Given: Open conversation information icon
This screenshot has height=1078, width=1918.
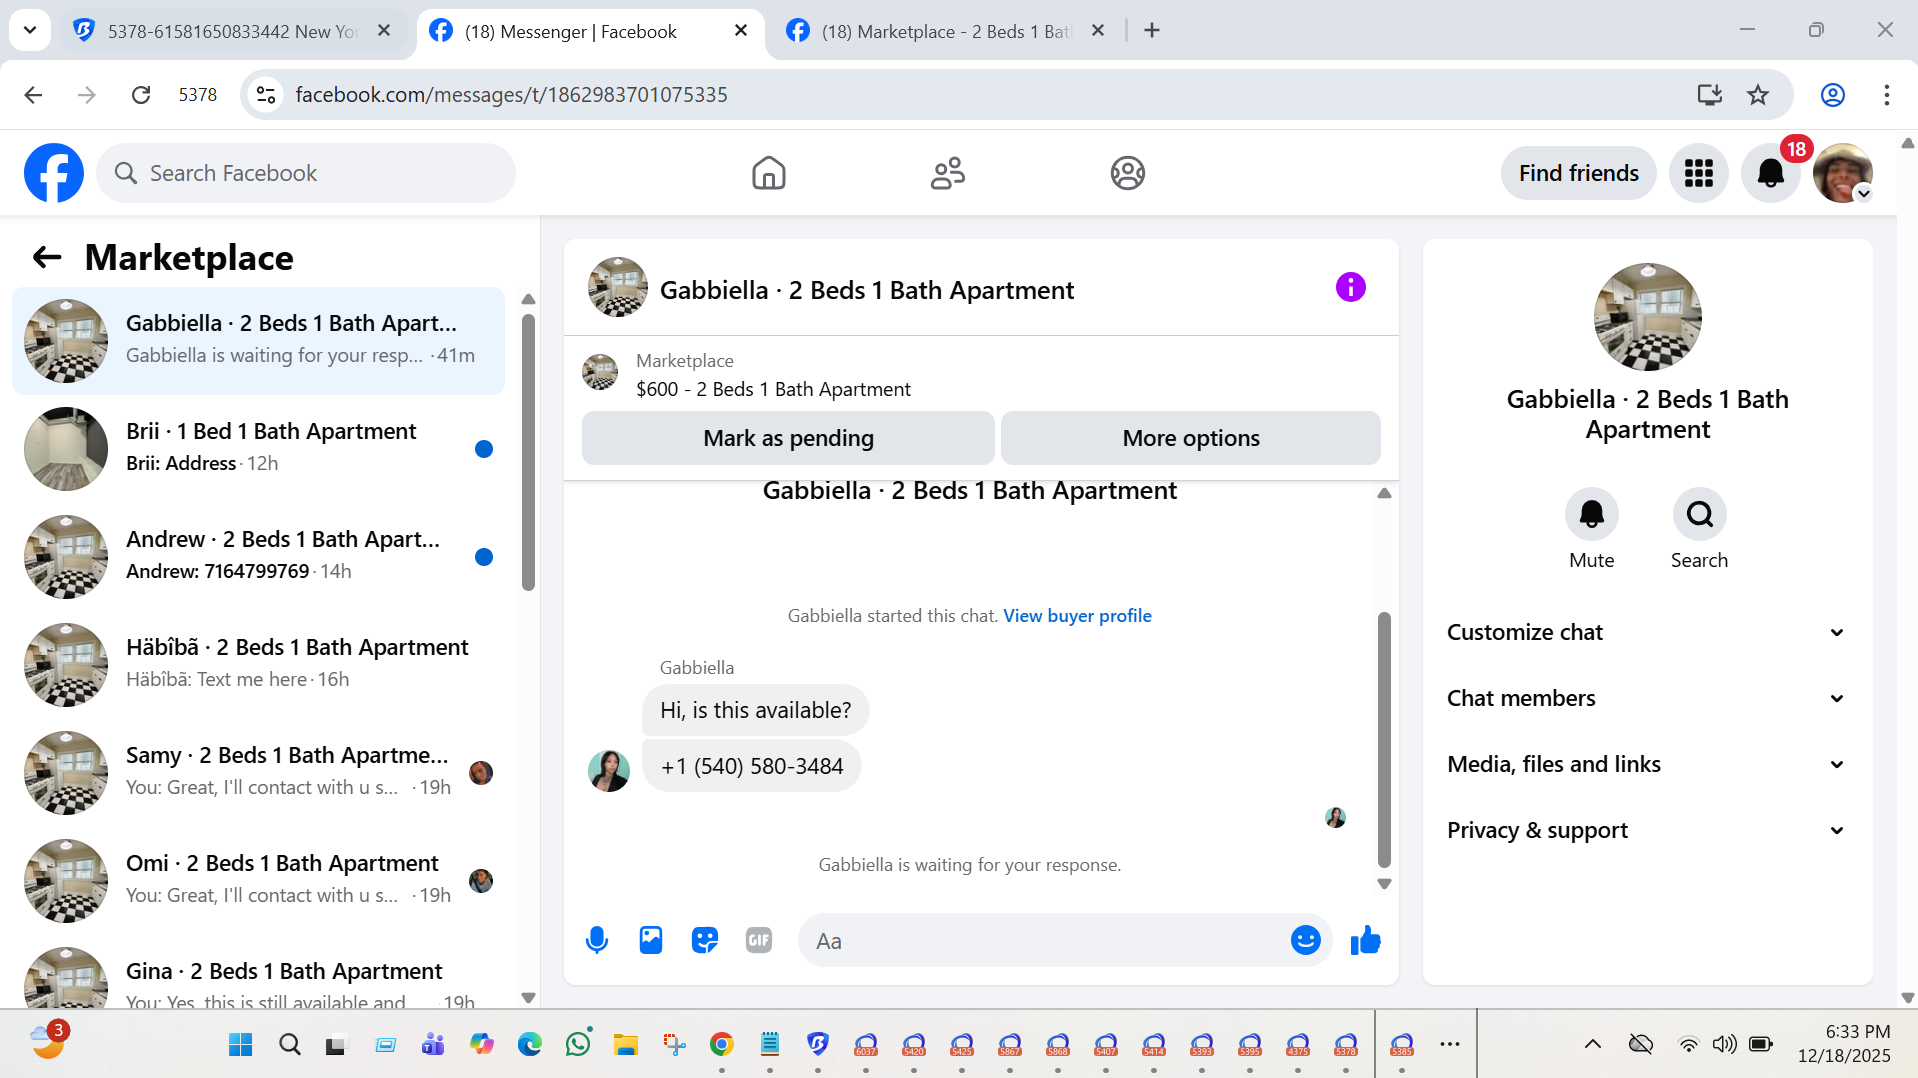Looking at the screenshot, I should click(1350, 288).
